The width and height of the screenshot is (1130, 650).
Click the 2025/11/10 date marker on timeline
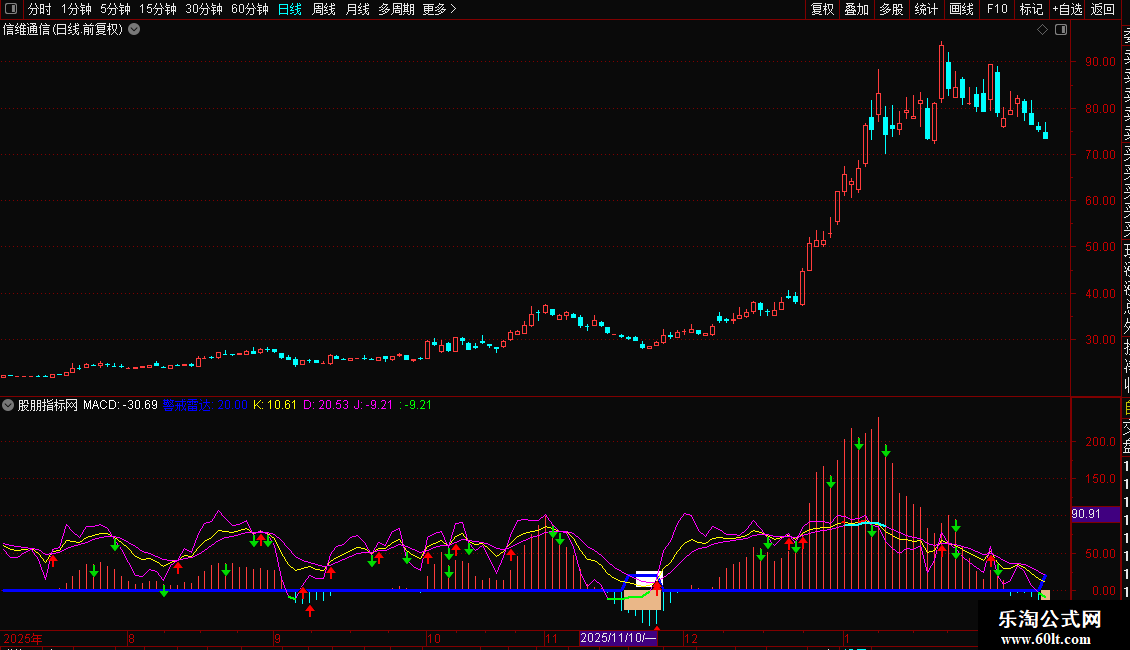pyautogui.click(x=618, y=638)
